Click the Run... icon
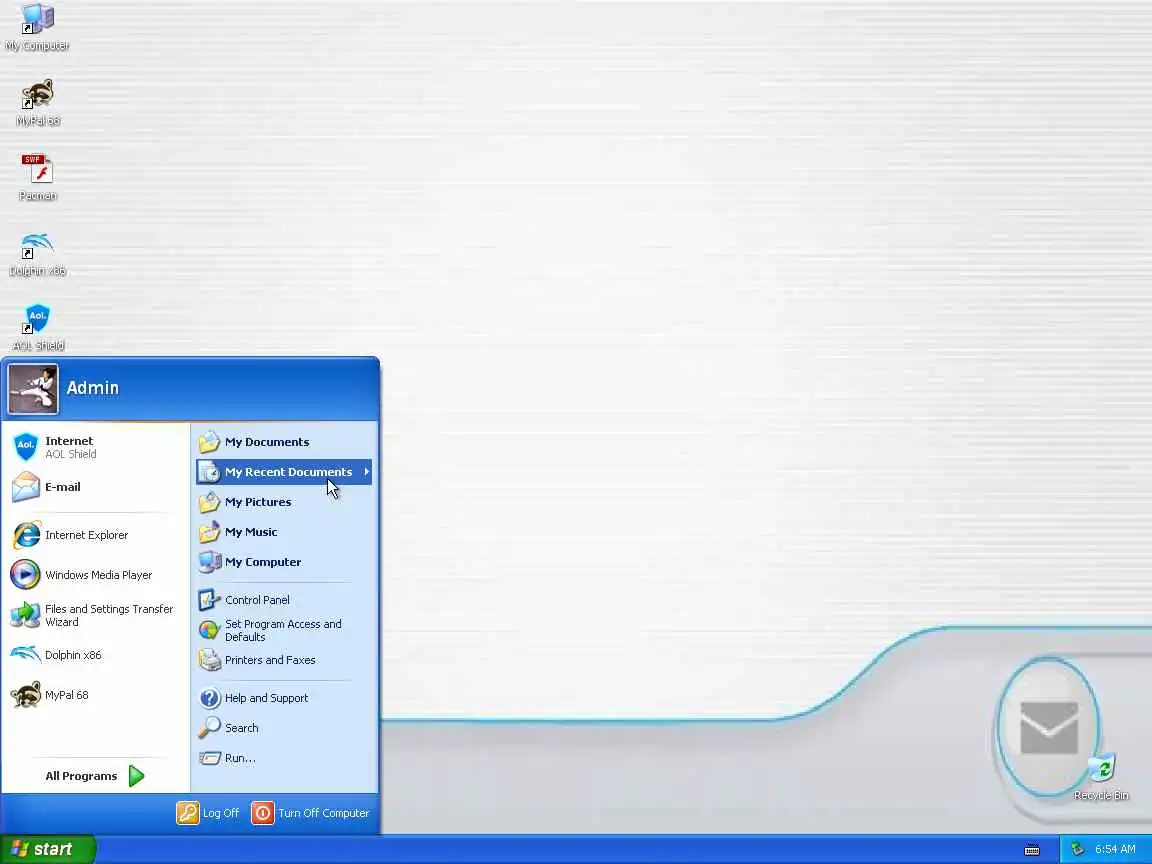Viewport: 1152px width, 864px height. [210, 758]
